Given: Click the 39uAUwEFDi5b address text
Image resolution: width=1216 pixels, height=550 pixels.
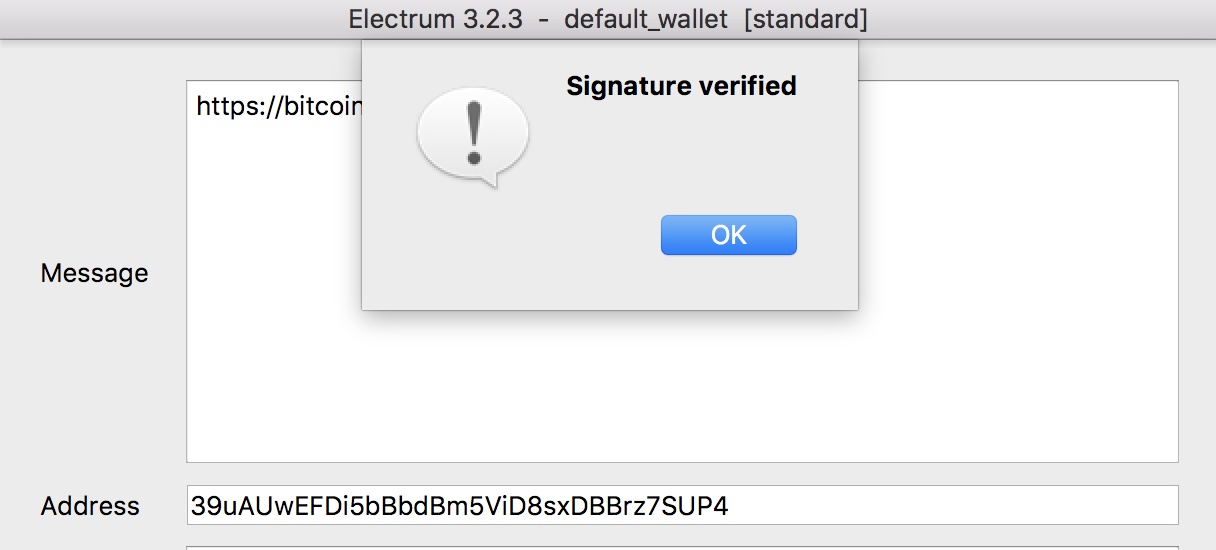Looking at the screenshot, I should [x=460, y=506].
